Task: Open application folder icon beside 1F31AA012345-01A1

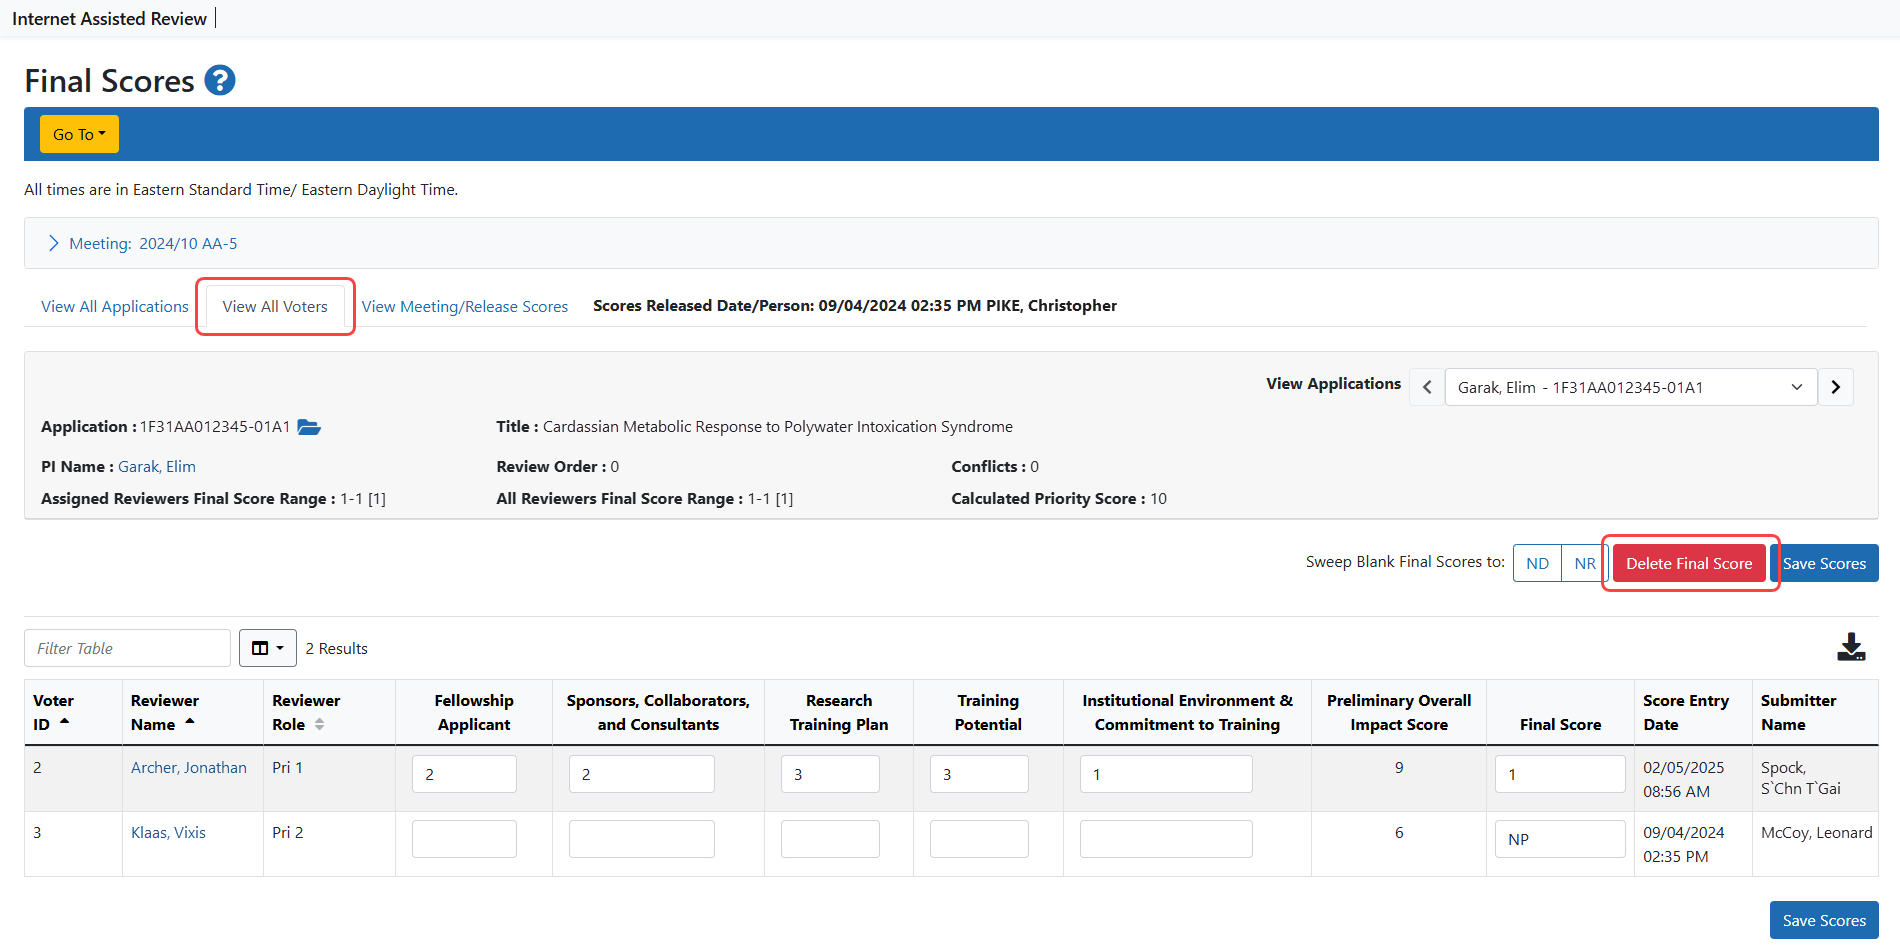Action: click(x=309, y=427)
